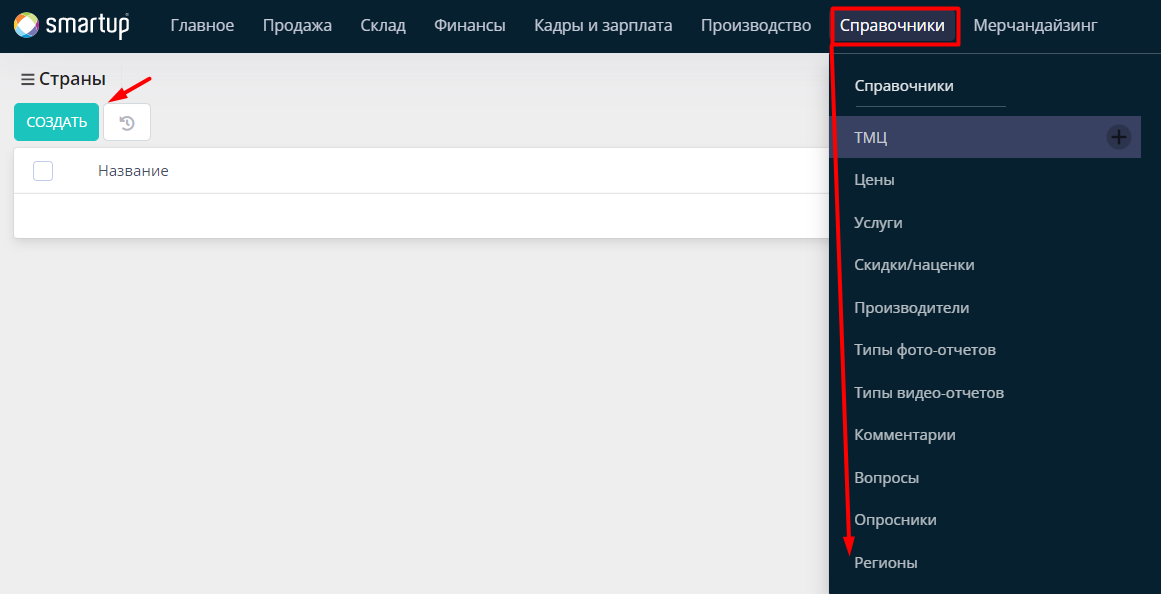Open the Главное menu
Viewport: 1161px width, 594px height.
coord(202,26)
